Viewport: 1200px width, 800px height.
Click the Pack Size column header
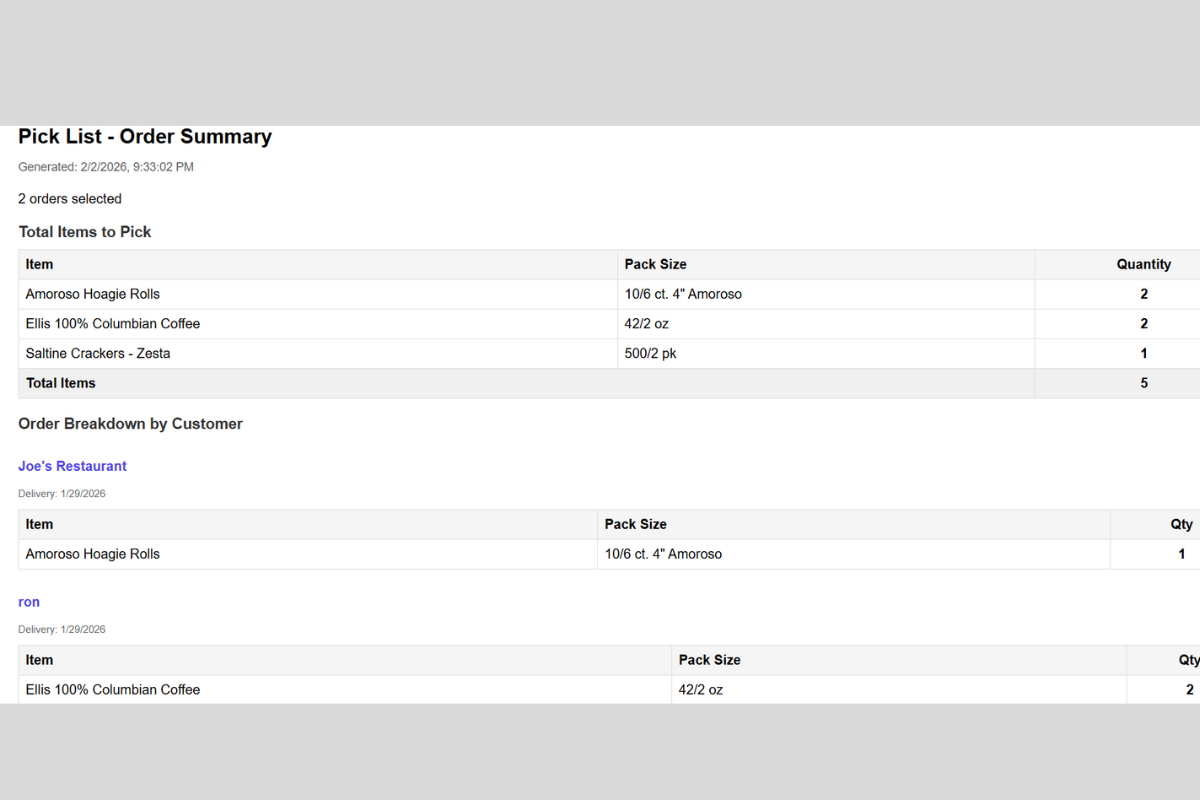point(656,264)
